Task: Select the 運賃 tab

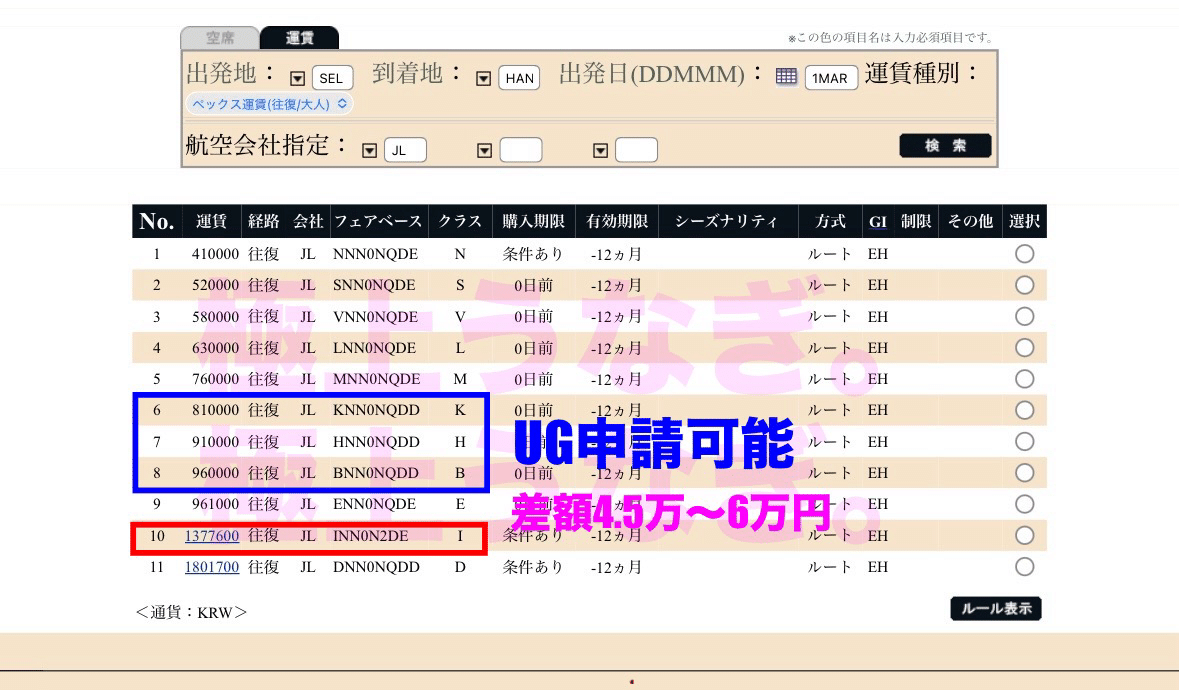Action: [x=300, y=37]
